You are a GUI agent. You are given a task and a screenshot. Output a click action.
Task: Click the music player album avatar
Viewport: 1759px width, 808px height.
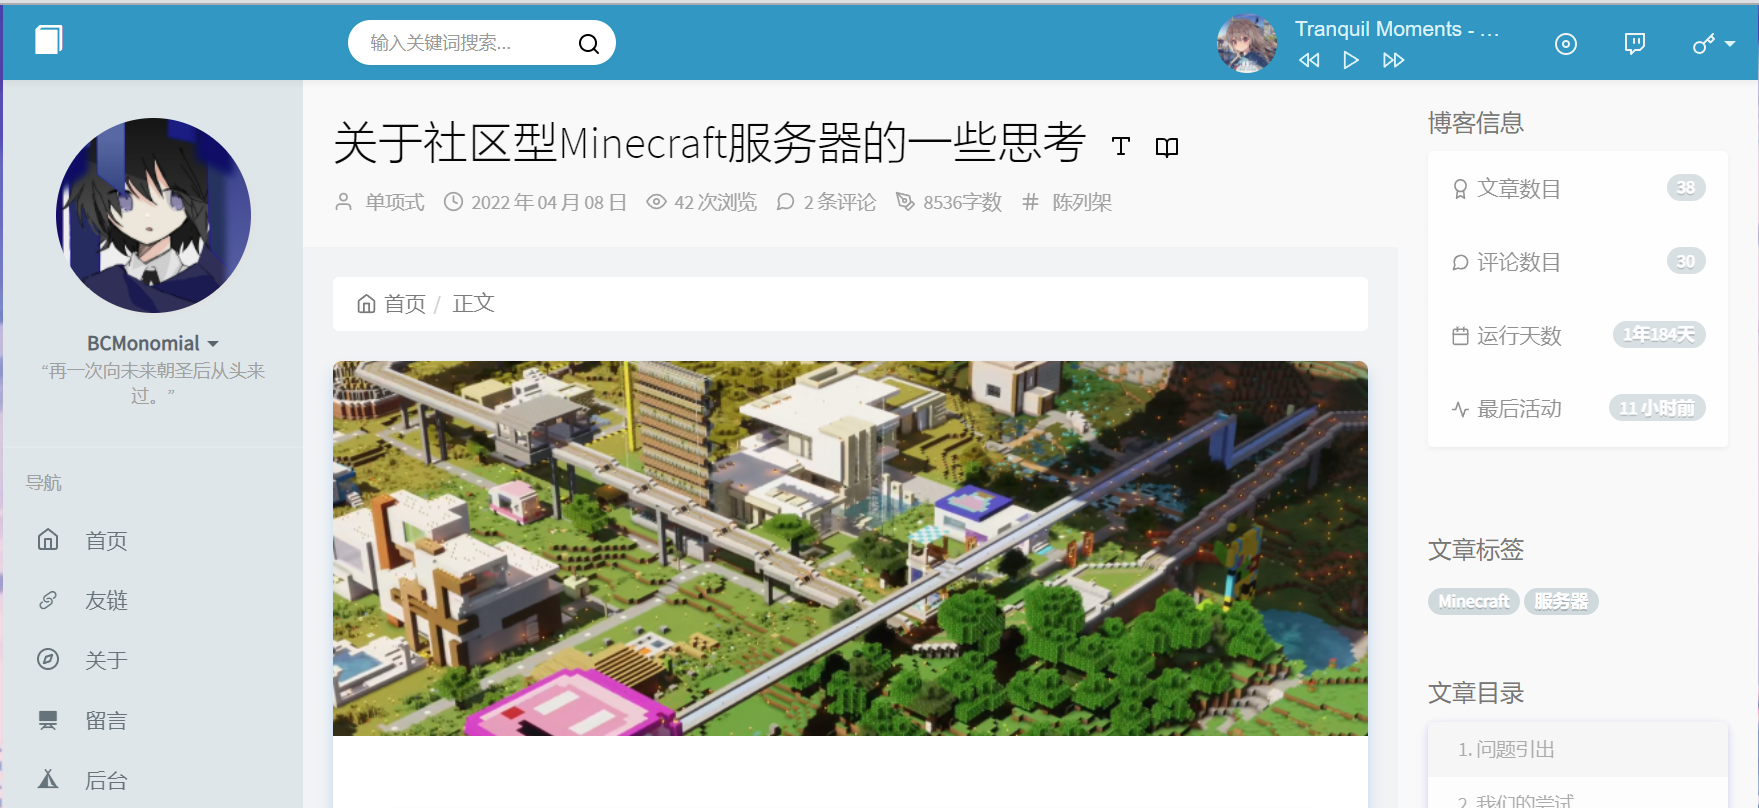click(x=1246, y=43)
